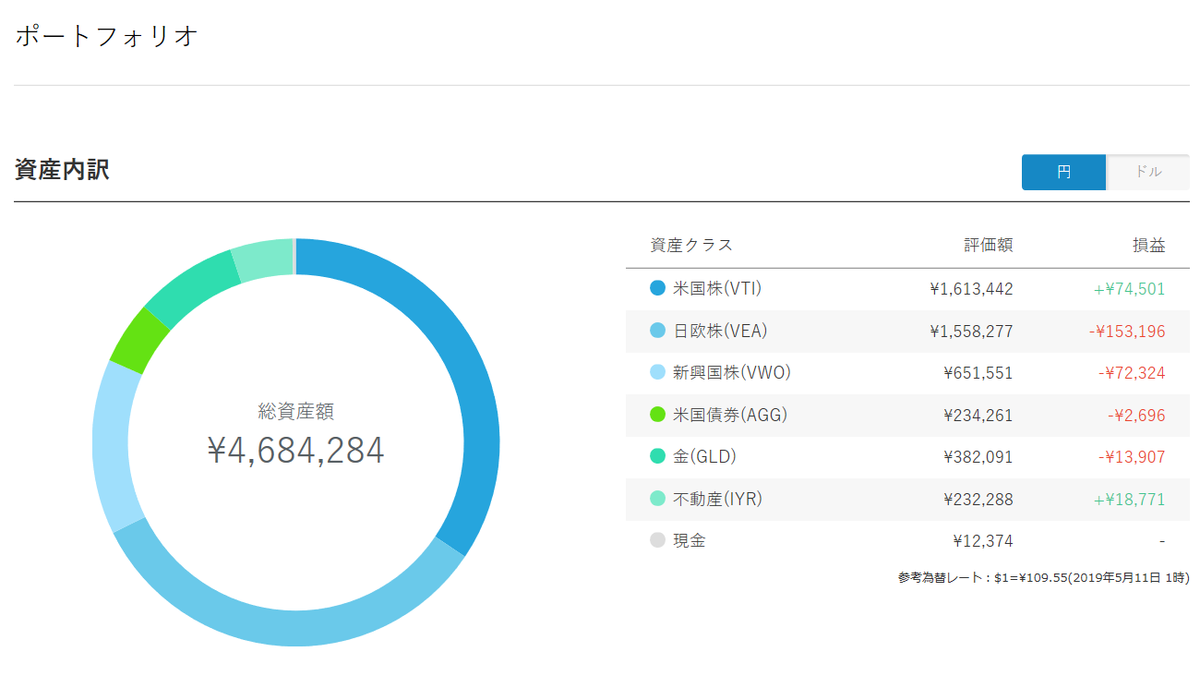
Task: Click the total asset amount ¥4,684,284
Action: pos(296,451)
